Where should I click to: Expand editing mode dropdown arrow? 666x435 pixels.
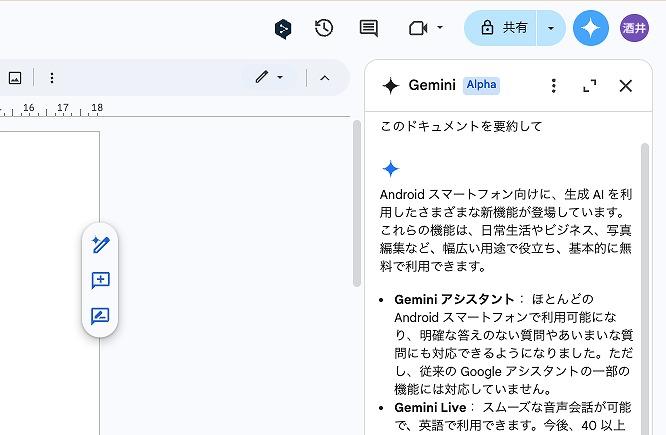(x=280, y=77)
